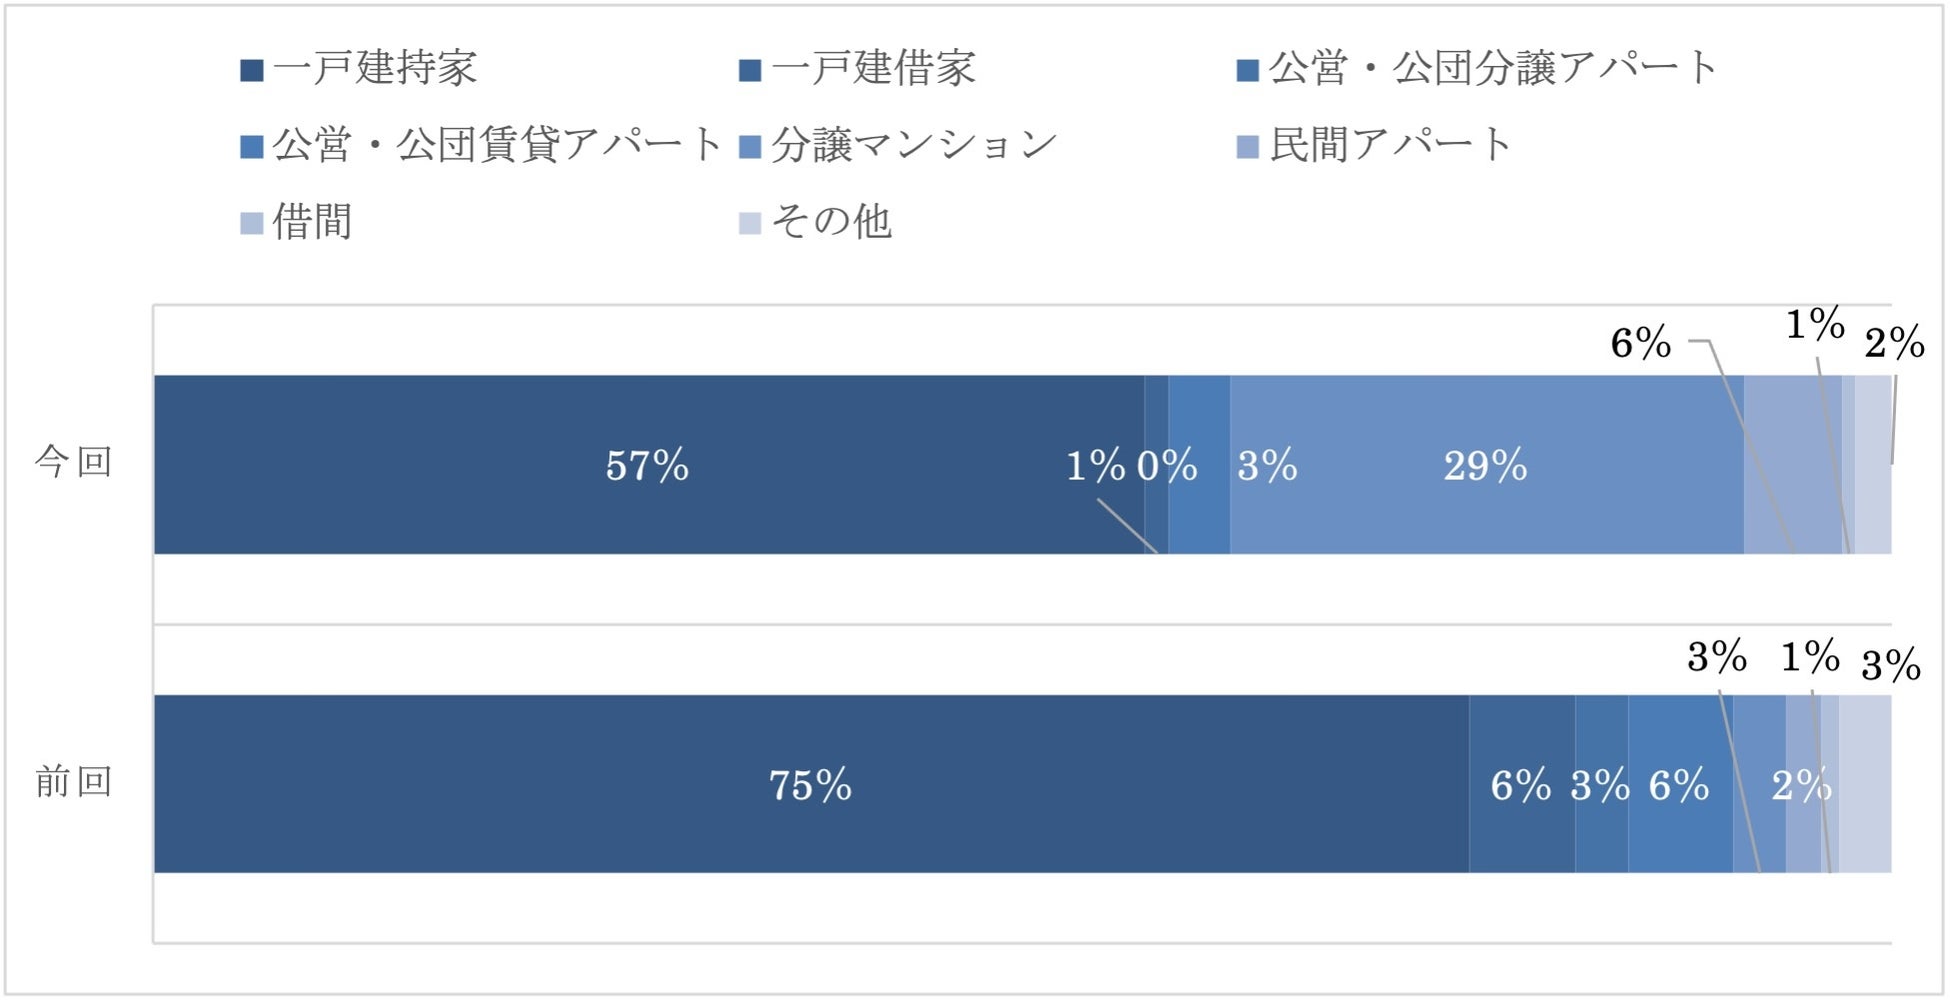Click the 57% segment of the 今回 bar
The height and width of the screenshot is (1002, 1950).
pos(648,465)
